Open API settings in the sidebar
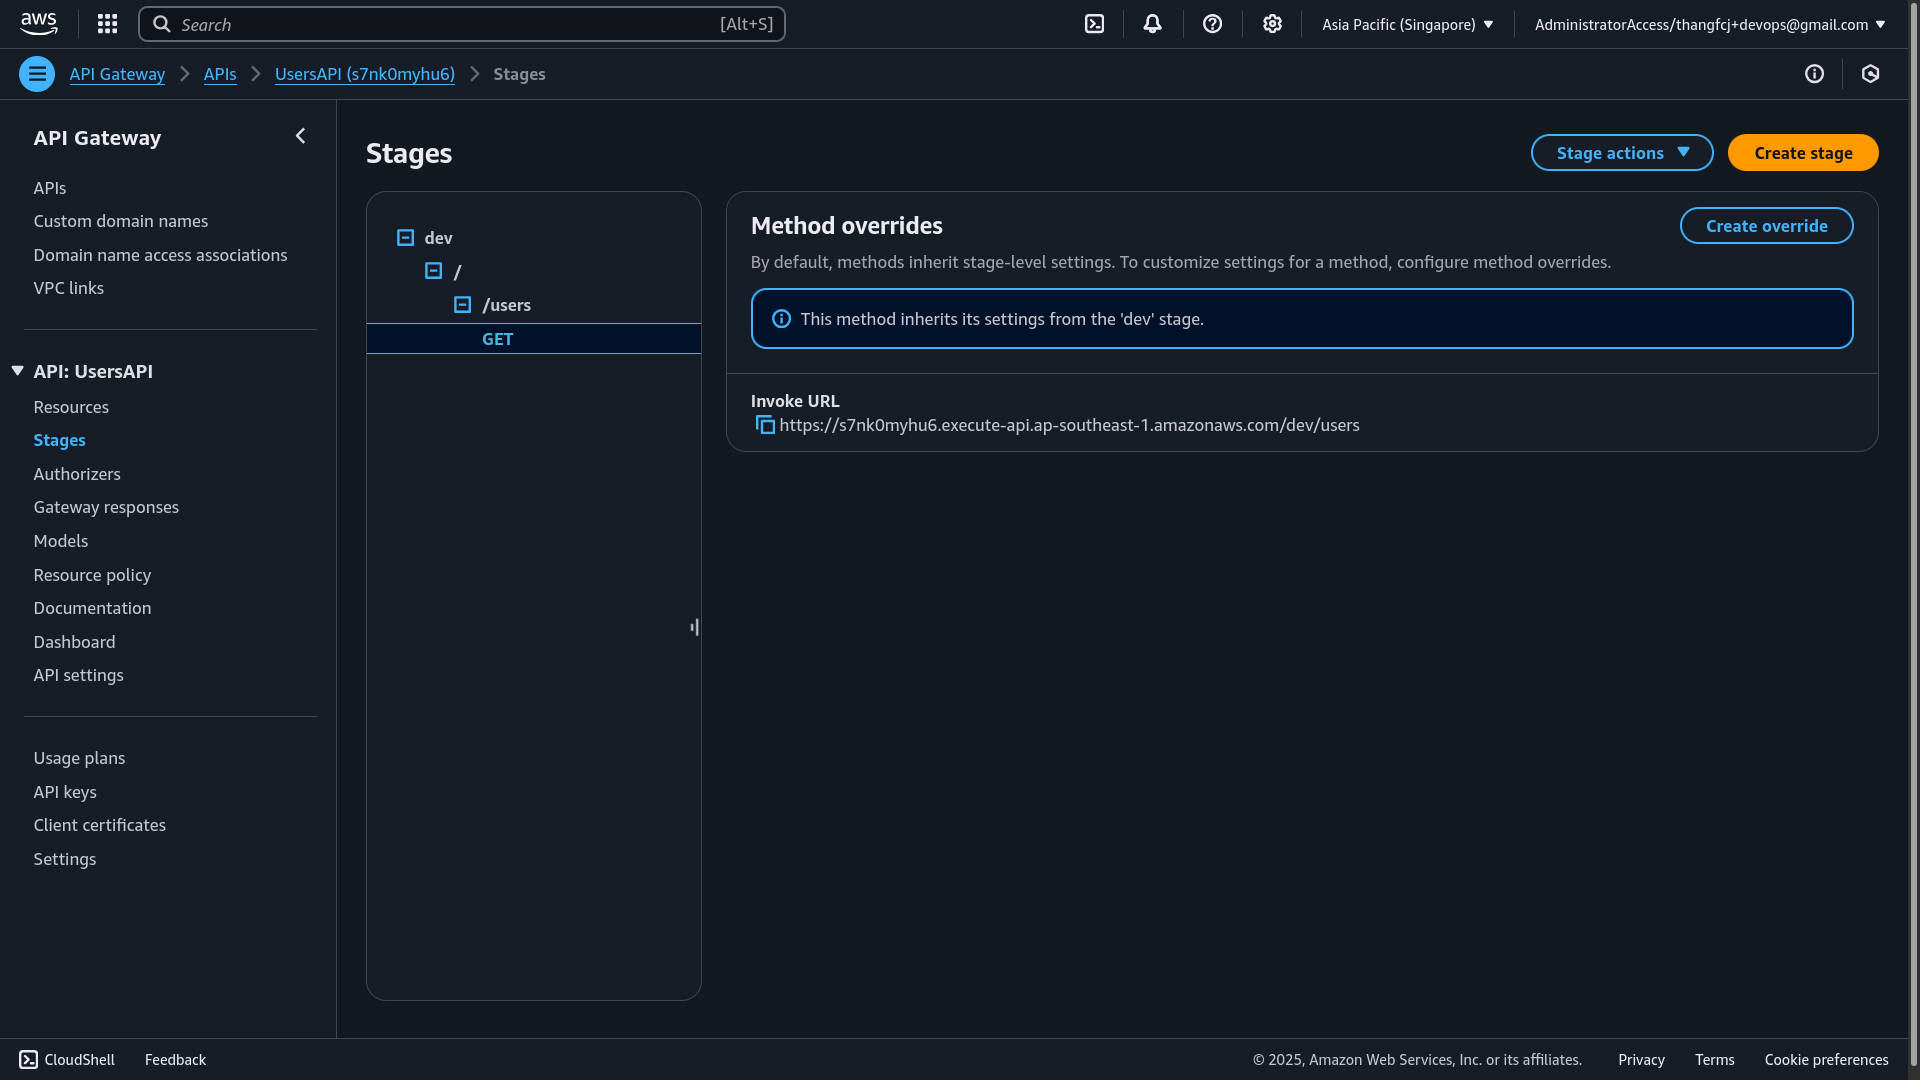The height and width of the screenshot is (1080, 1920). (x=79, y=675)
